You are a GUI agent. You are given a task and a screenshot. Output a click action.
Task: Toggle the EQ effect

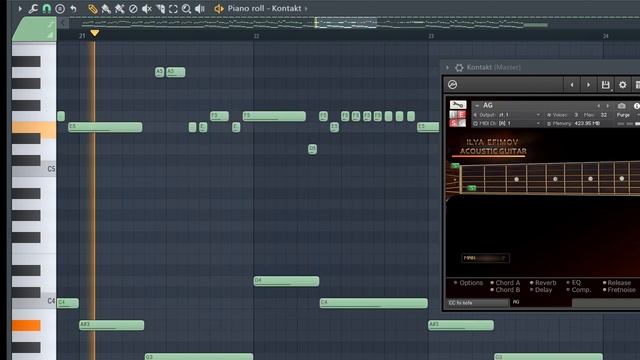coord(573,282)
